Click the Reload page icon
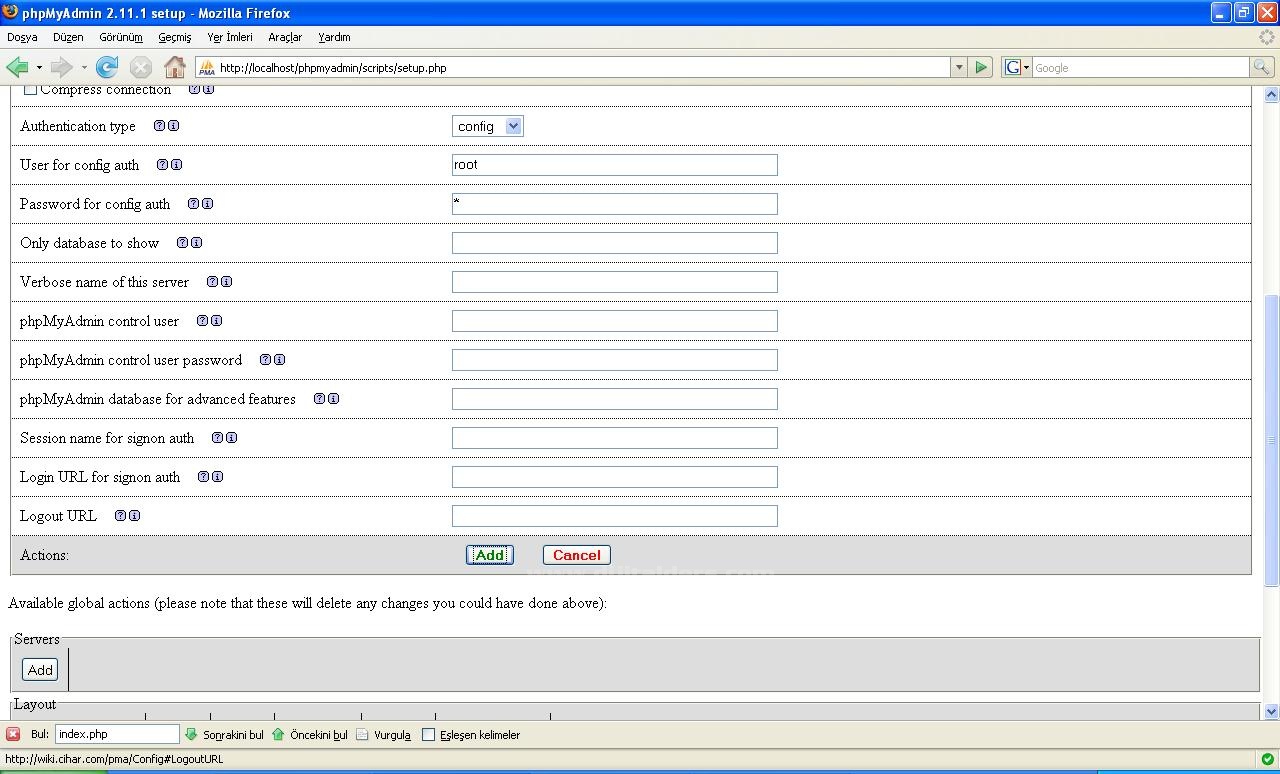 [x=106, y=67]
